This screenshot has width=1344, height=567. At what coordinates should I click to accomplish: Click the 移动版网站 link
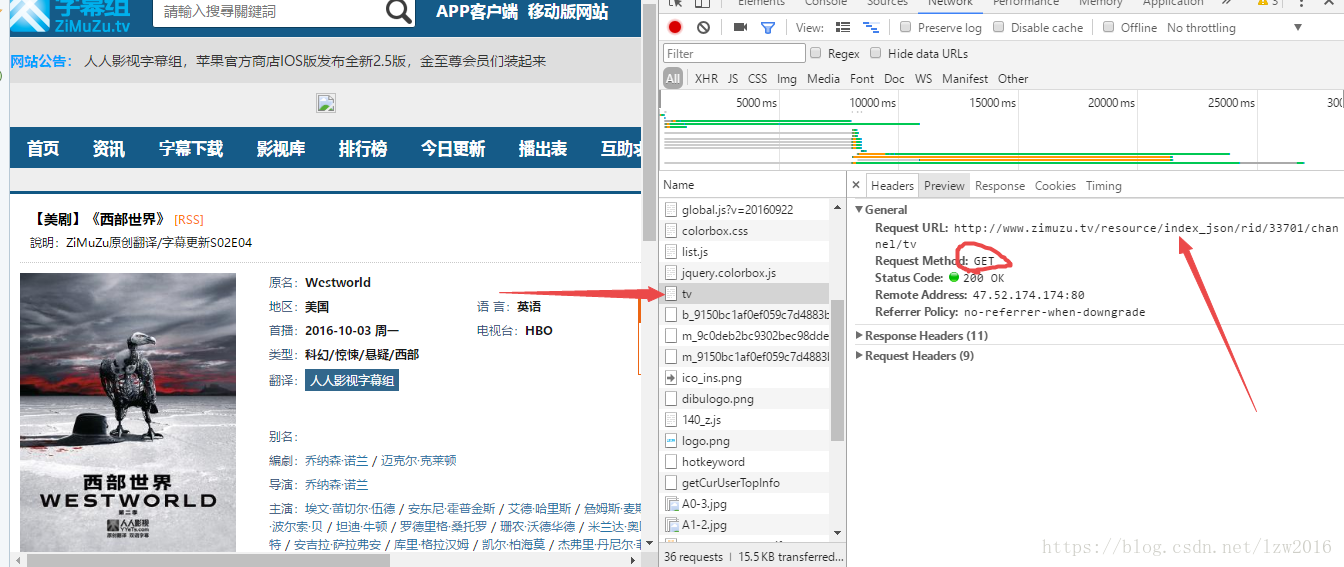[568, 12]
